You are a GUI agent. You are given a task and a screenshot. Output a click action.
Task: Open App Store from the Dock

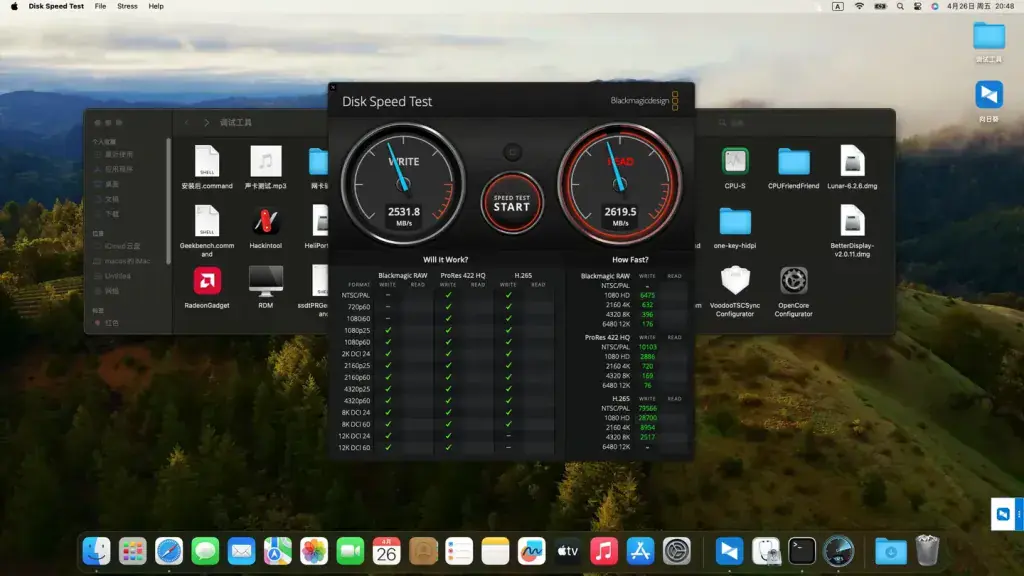click(640, 551)
